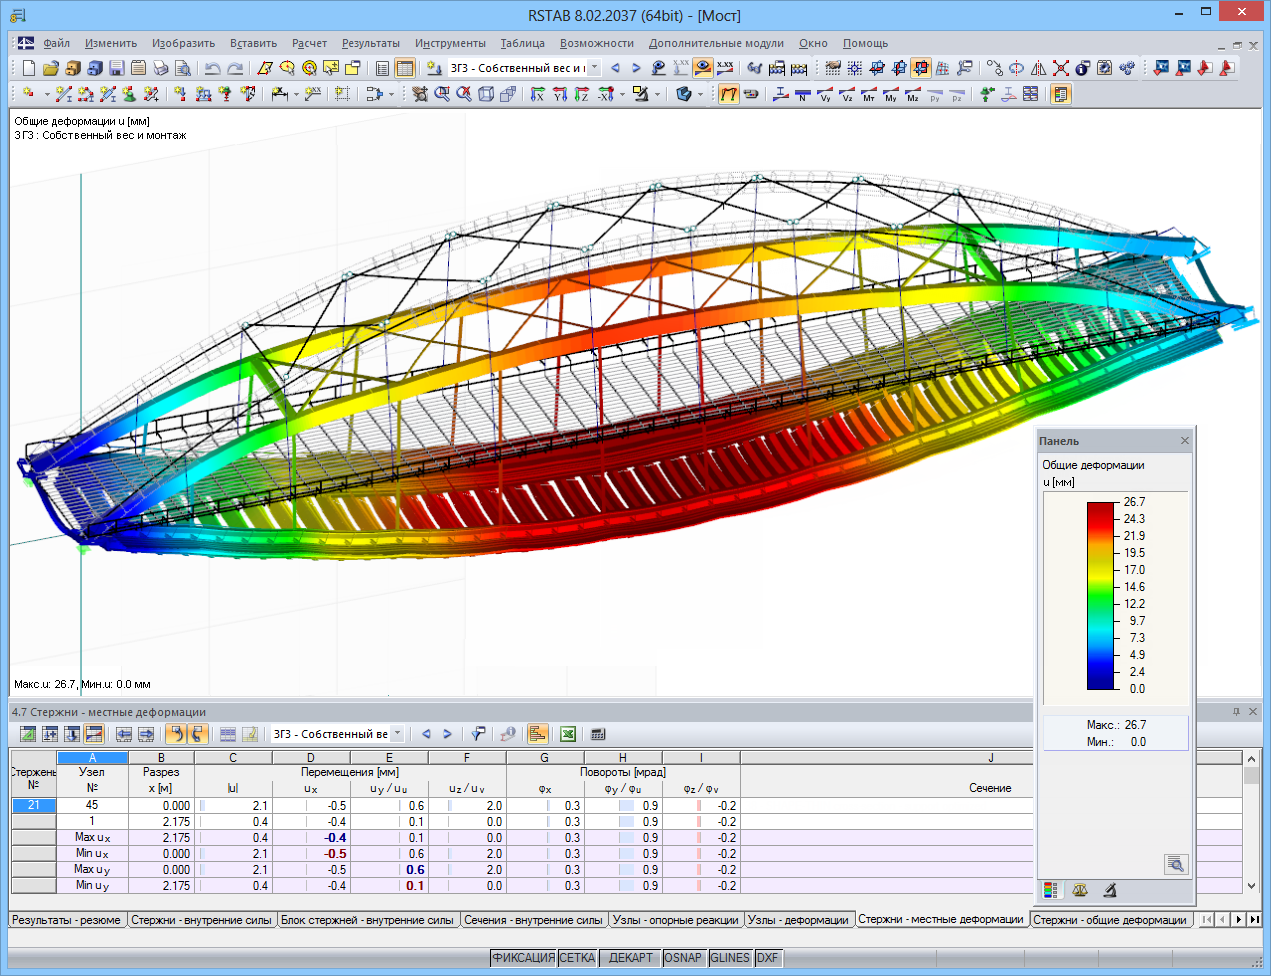This screenshot has height=976, width=1271.
Task: Open the dropdown next to the blue solid display icon
Action: tap(700, 94)
